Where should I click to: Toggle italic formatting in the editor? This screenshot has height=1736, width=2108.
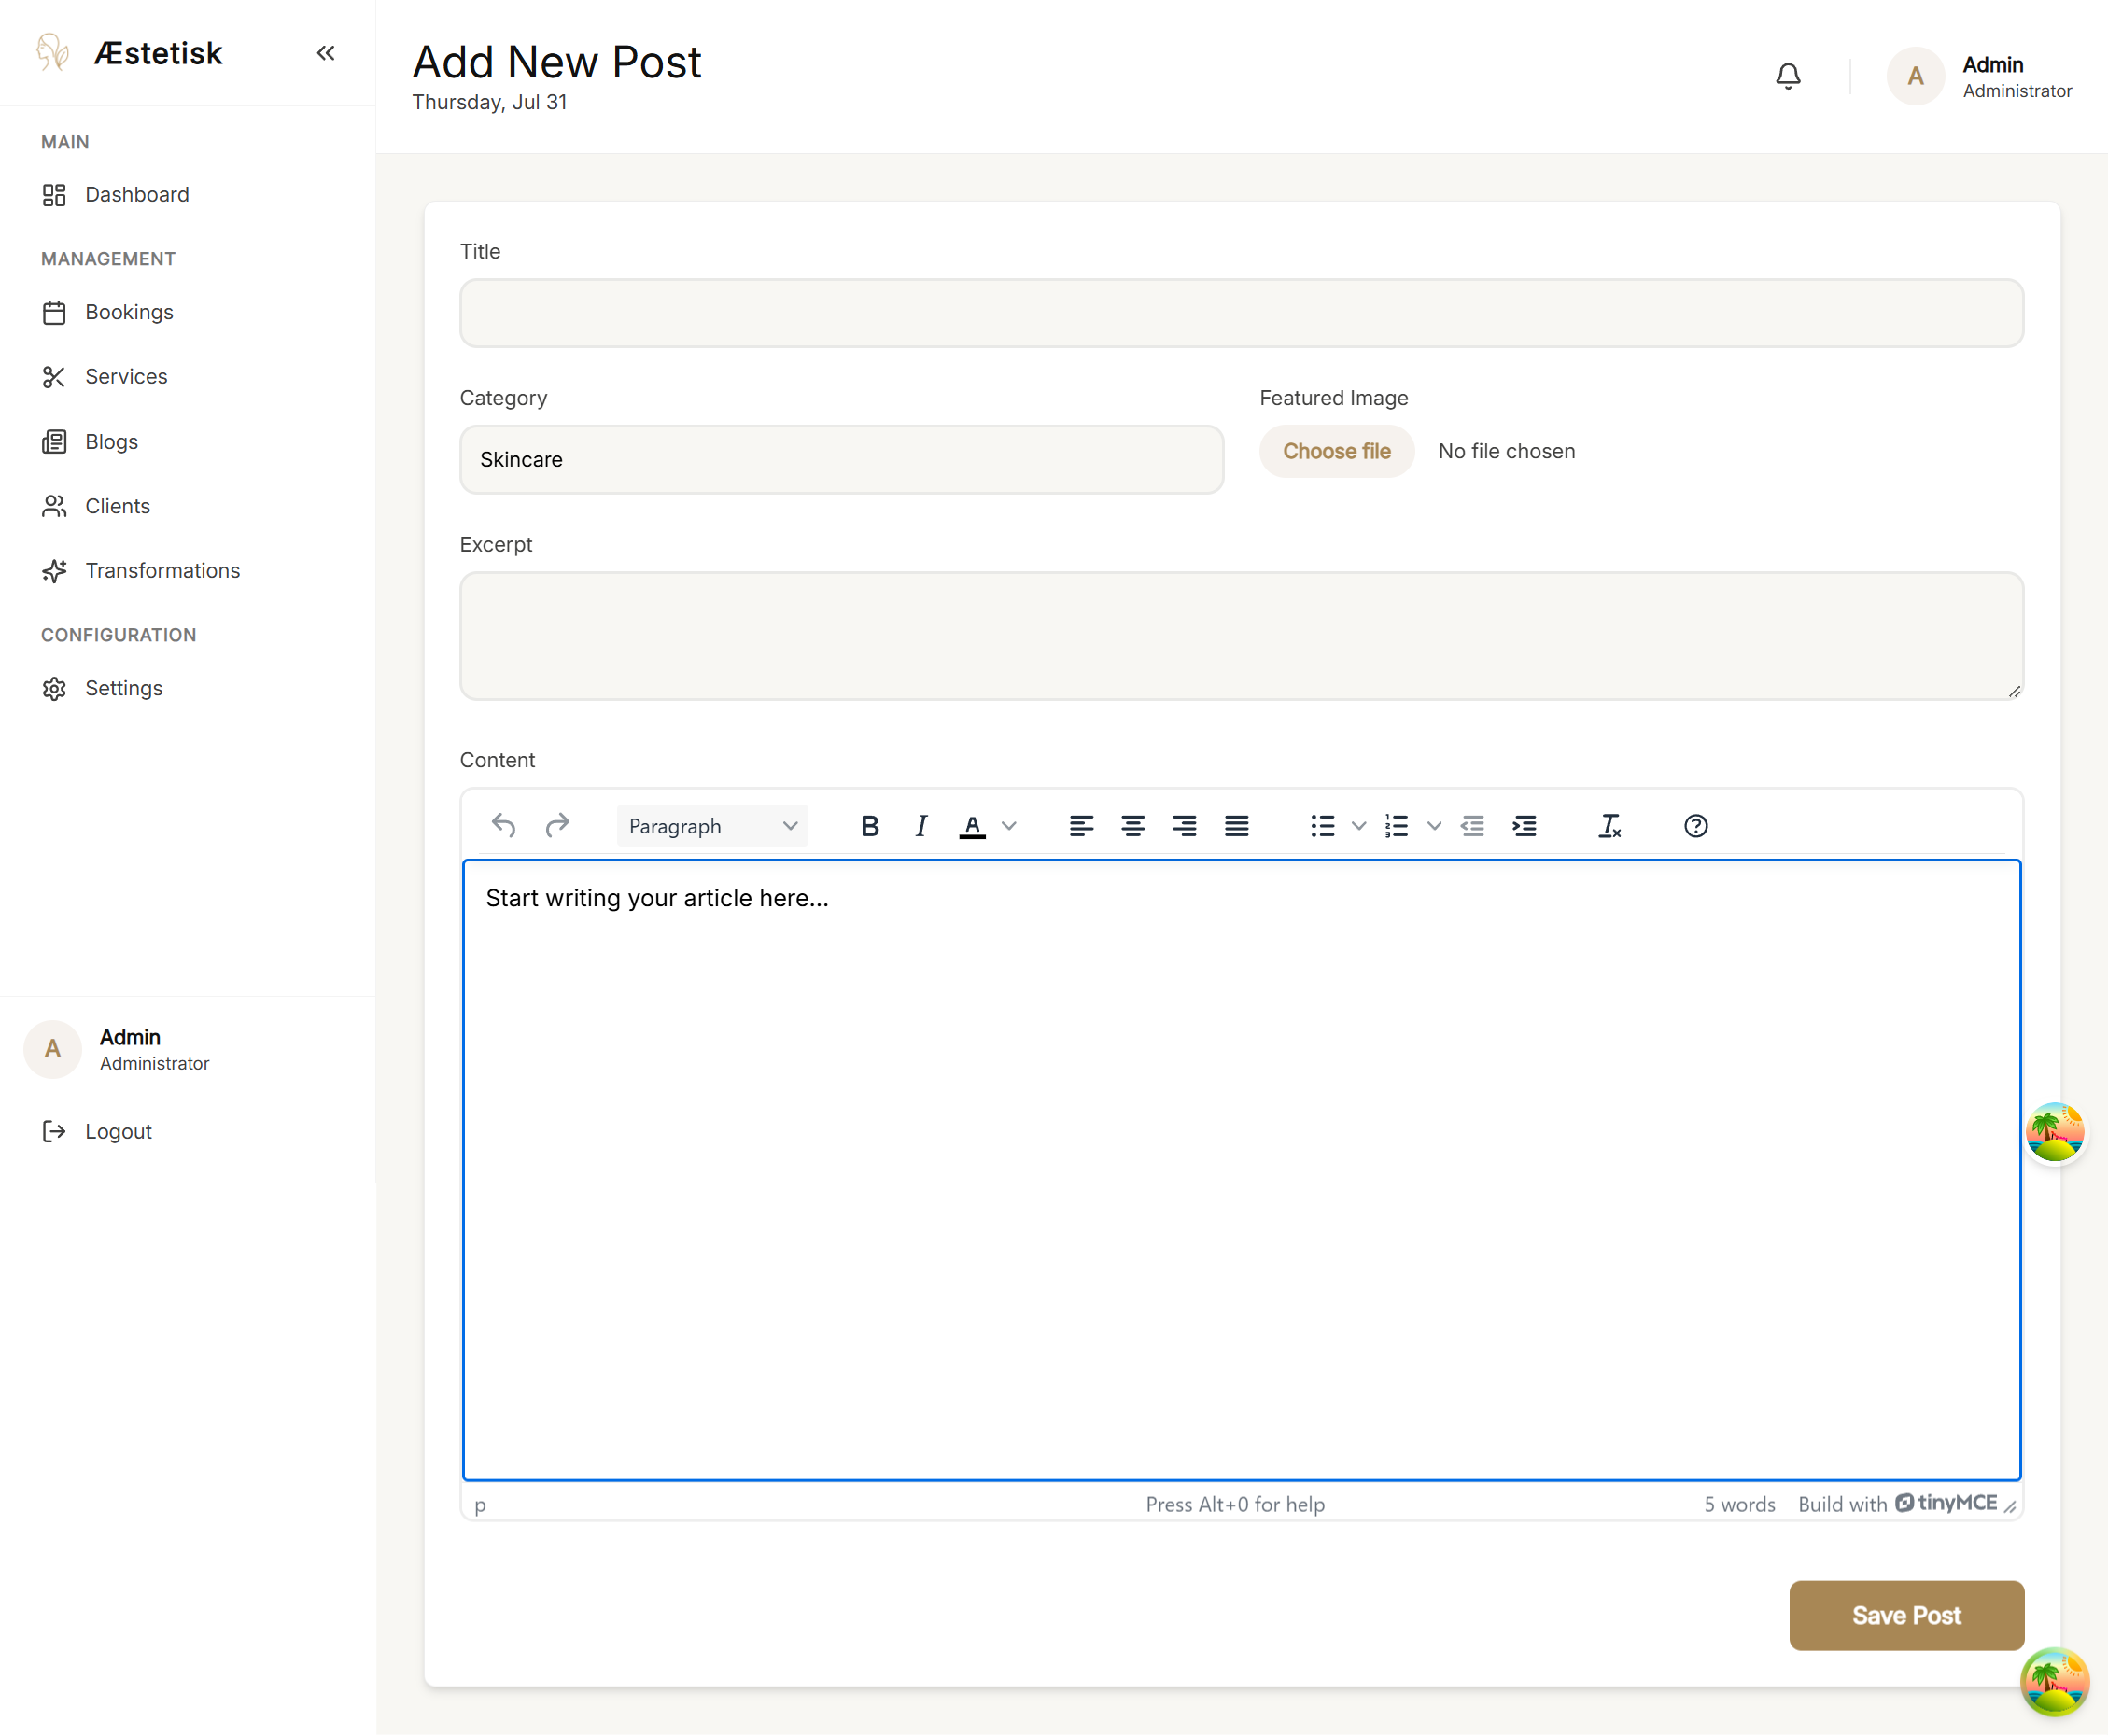920,825
